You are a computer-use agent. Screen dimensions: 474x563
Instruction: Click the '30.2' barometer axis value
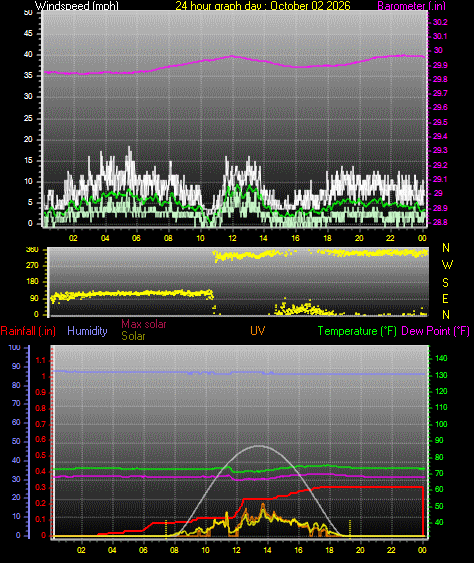(x=440, y=22)
